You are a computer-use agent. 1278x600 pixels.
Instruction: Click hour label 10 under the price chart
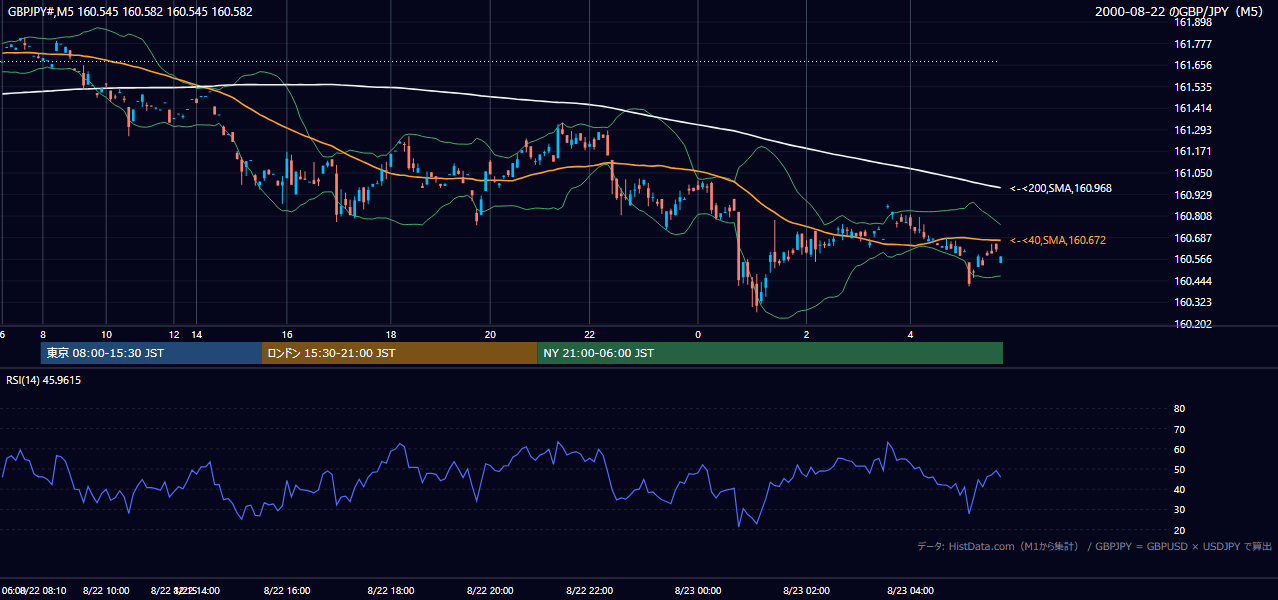(x=106, y=334)
